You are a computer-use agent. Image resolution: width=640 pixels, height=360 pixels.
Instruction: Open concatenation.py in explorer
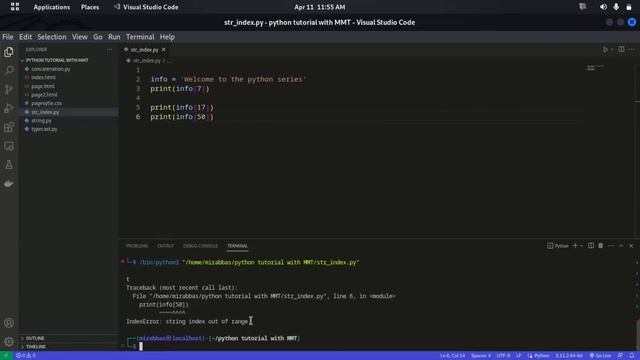(x=51, y=69)
